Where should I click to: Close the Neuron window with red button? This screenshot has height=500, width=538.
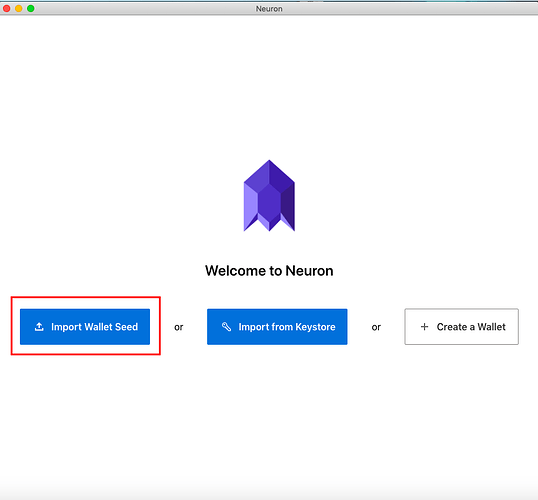click(x=7, y=8)
